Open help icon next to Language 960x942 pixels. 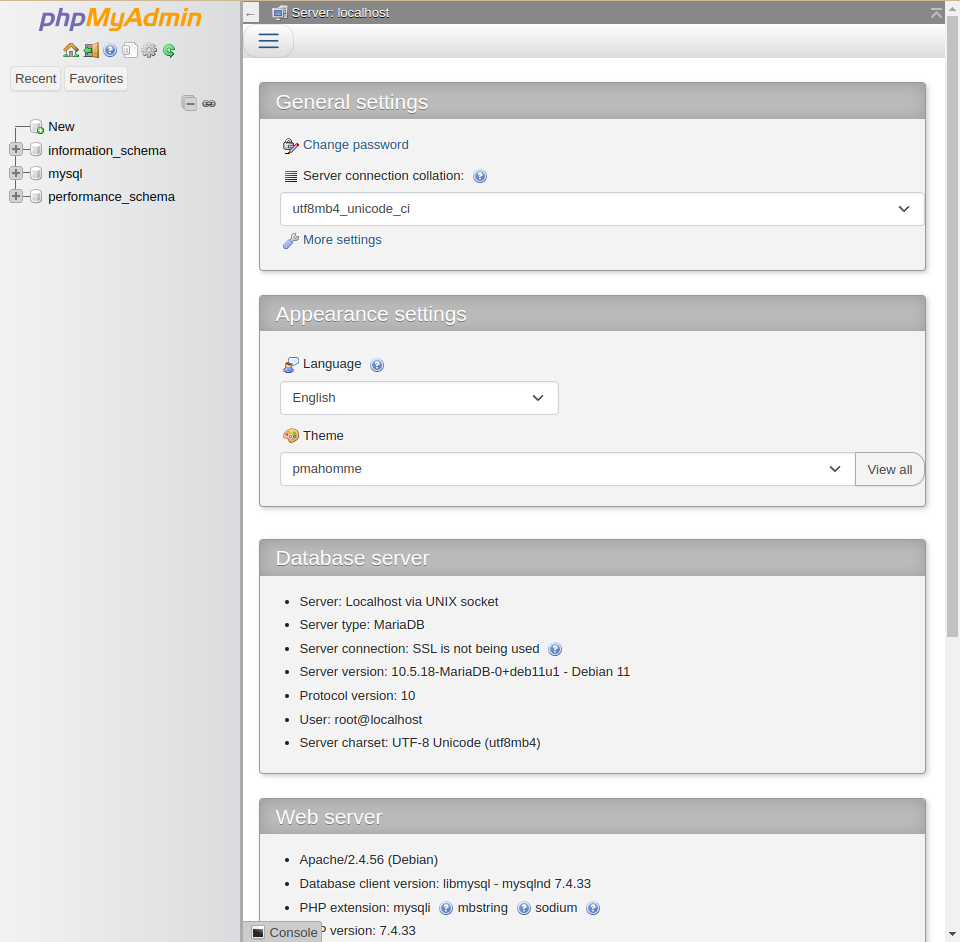click(x=377, y=365)
